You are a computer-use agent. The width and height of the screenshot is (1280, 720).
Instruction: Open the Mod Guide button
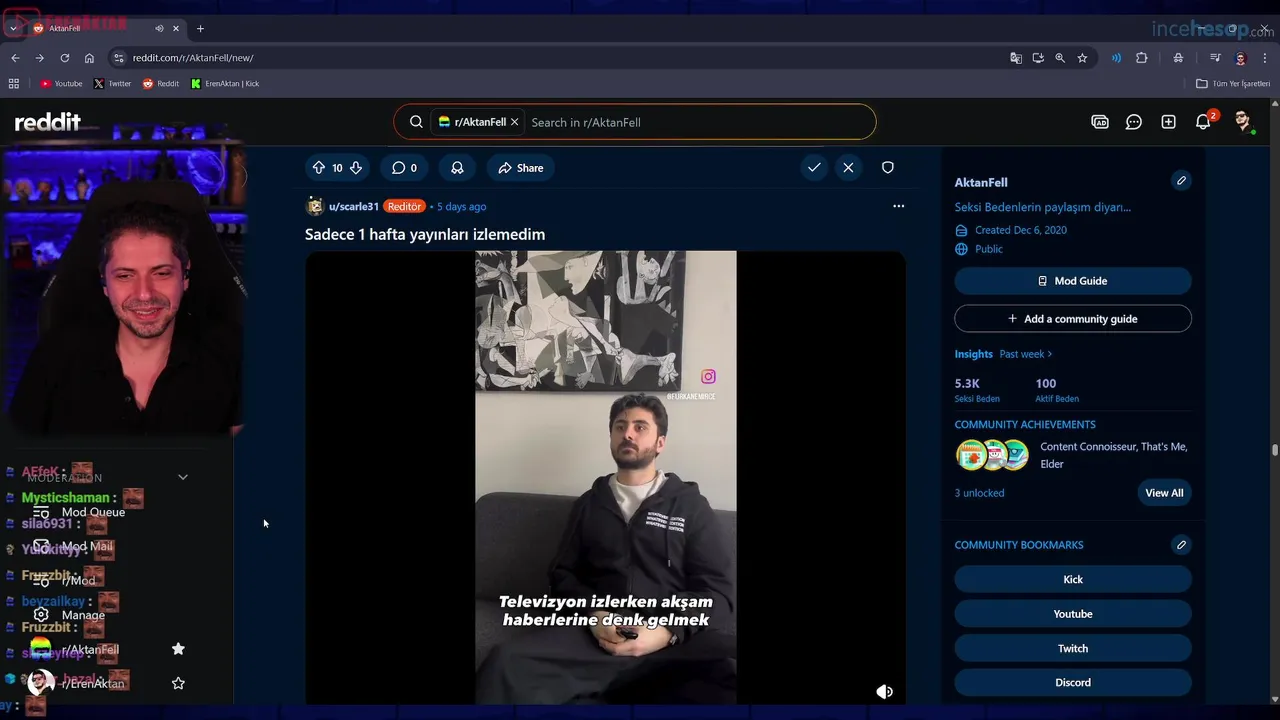(x=1073, y=281)
